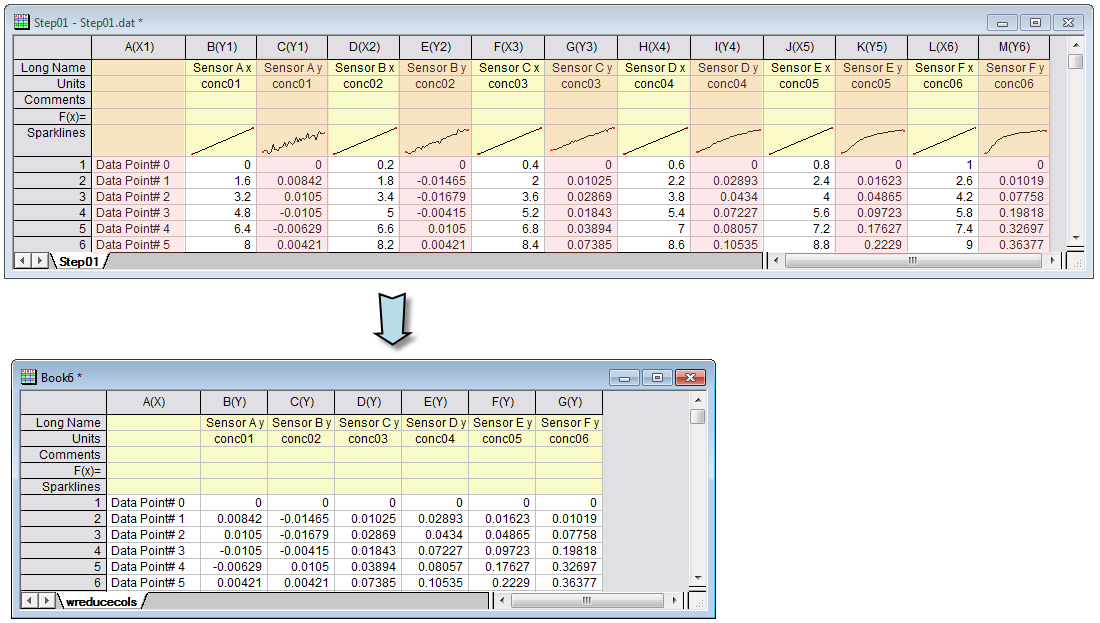Click the Step01 horizontal scrollbar thumb

pos(913,260)
